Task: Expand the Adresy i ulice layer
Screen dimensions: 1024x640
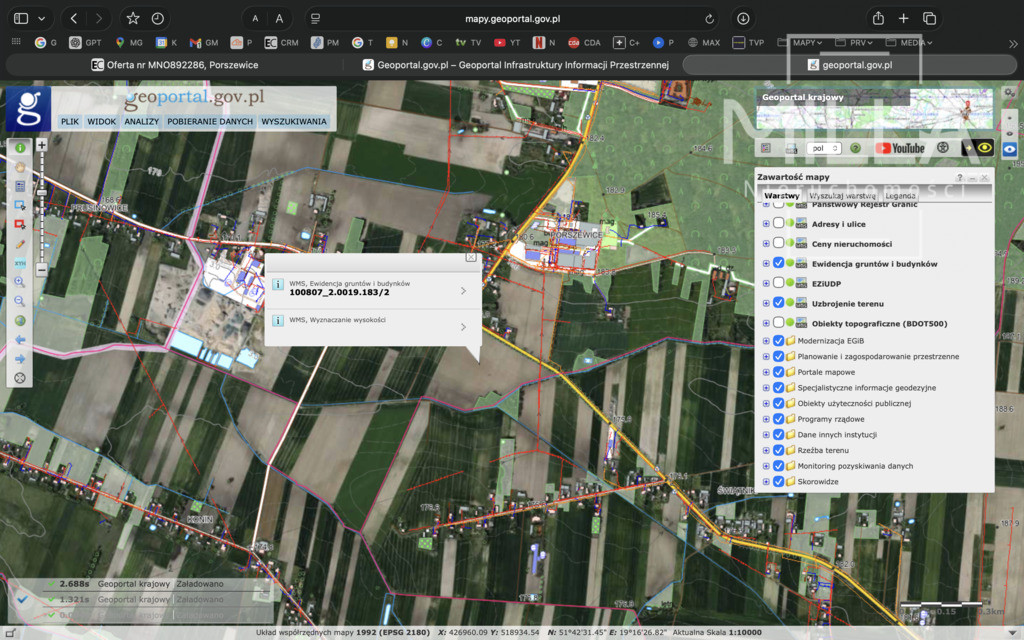Action: (766, 223)
